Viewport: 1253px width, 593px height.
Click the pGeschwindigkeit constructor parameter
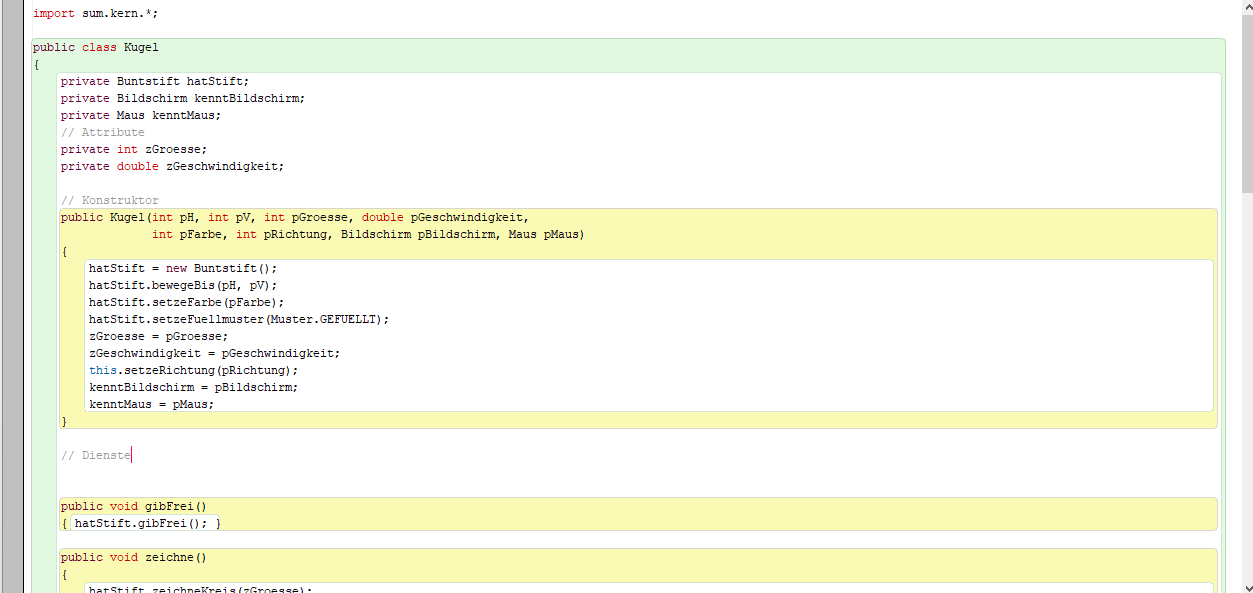click(468, 217)
